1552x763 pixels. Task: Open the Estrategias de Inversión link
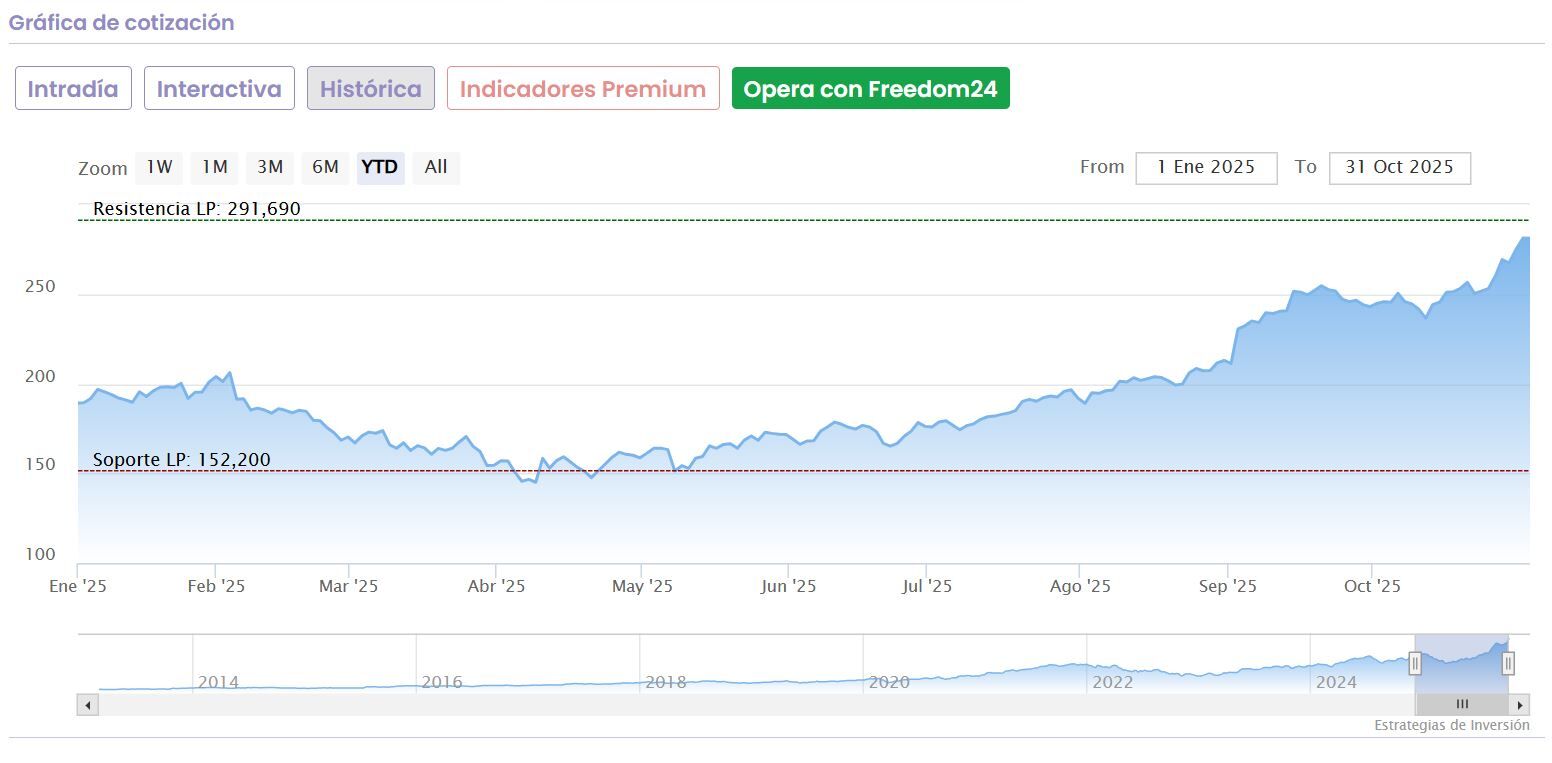tap(1451, 726)
